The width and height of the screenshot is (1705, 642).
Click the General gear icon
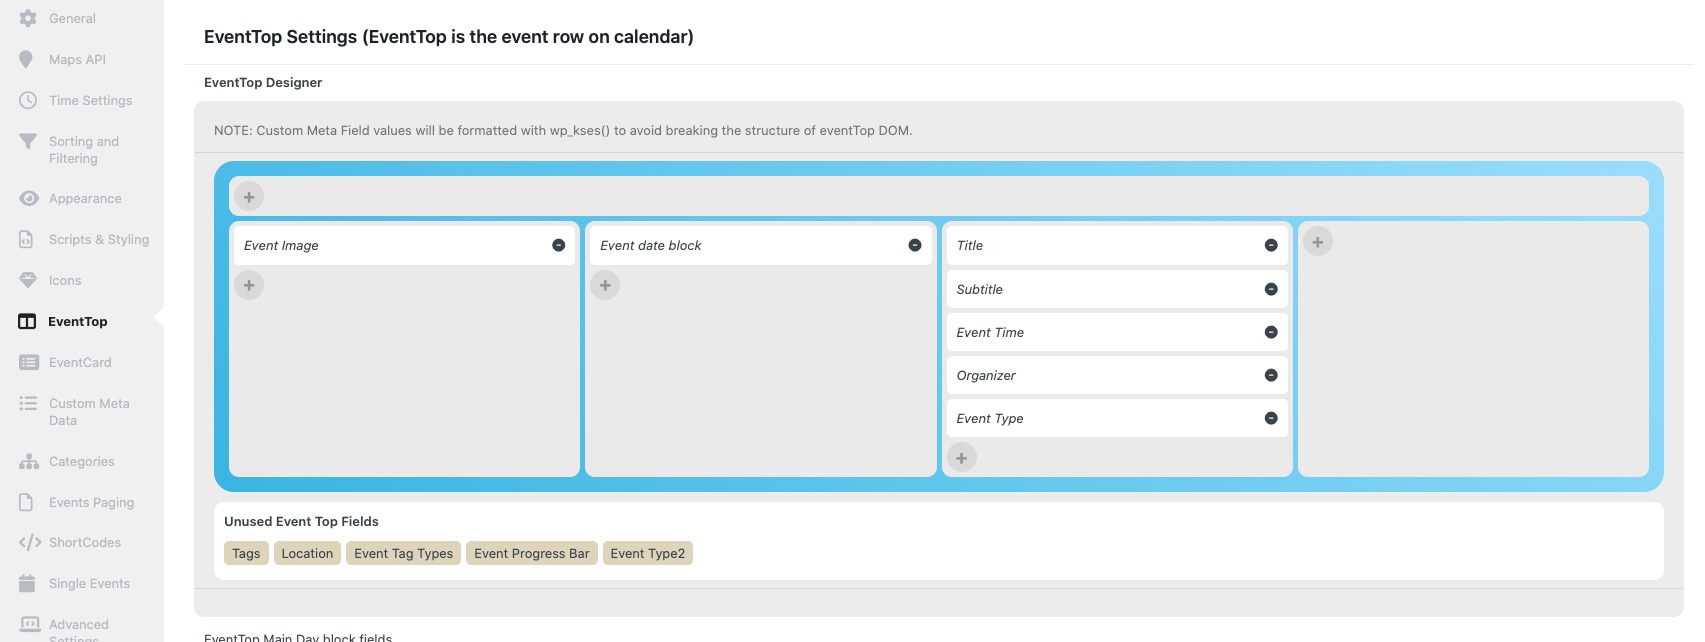[28, 18]
